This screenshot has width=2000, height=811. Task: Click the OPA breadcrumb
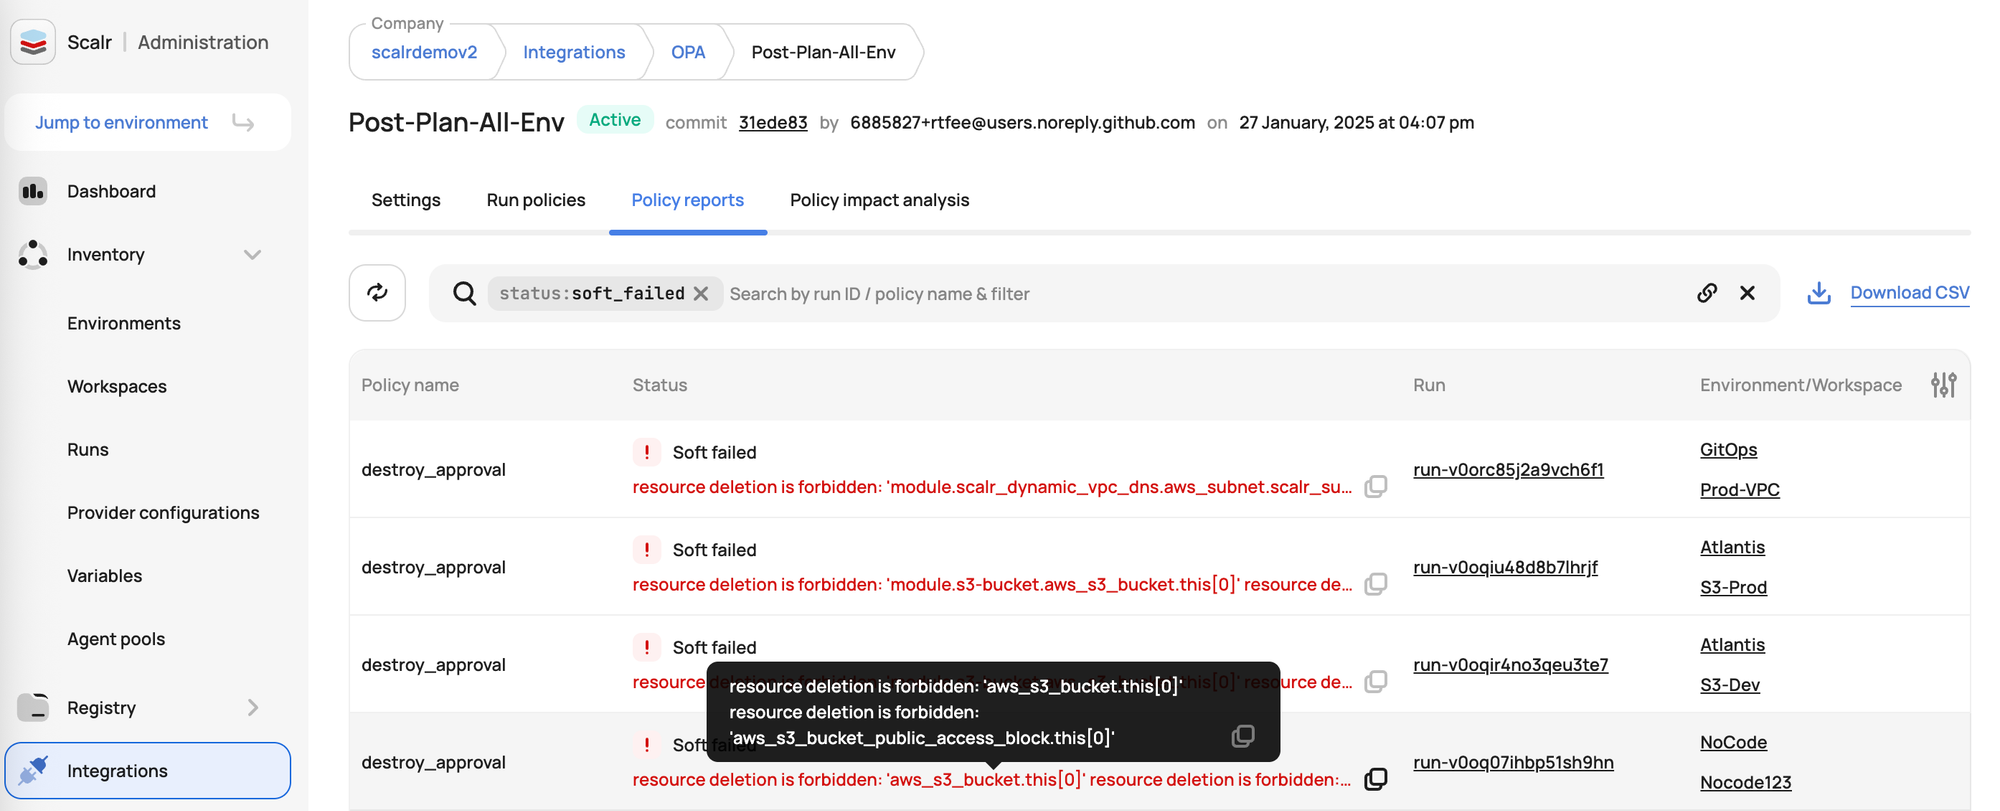[x=688, y=52]
